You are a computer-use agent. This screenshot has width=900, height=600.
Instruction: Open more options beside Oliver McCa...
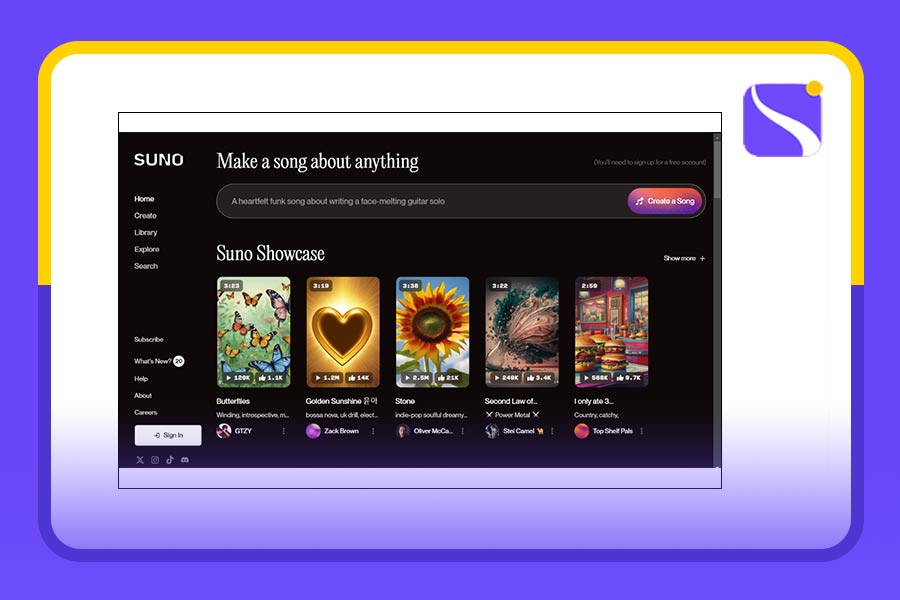click(462, 431)
